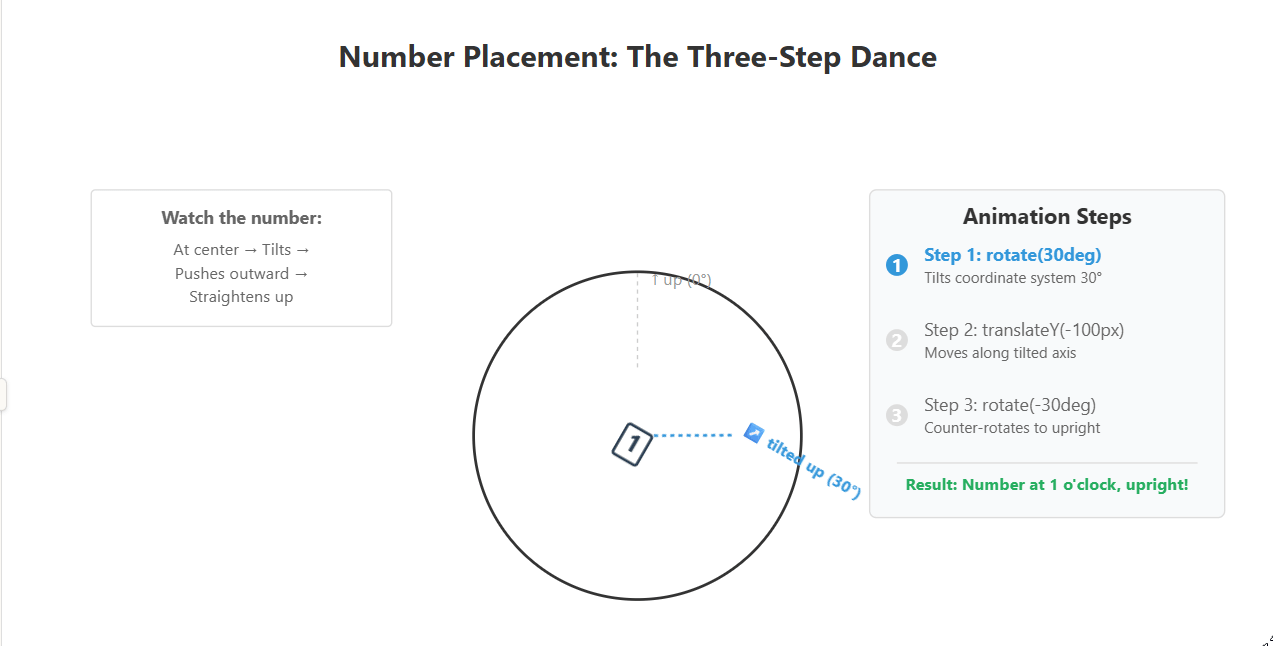The height and width of the screenshot is (646, 1273).
Task: Click 'Moves along tilted axis' description
Action: [1000, 353]
